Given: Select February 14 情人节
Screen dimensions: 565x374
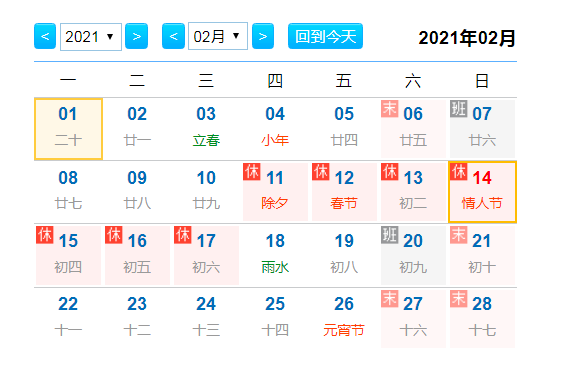Looking at the screenshot, I should coord(482,192).
